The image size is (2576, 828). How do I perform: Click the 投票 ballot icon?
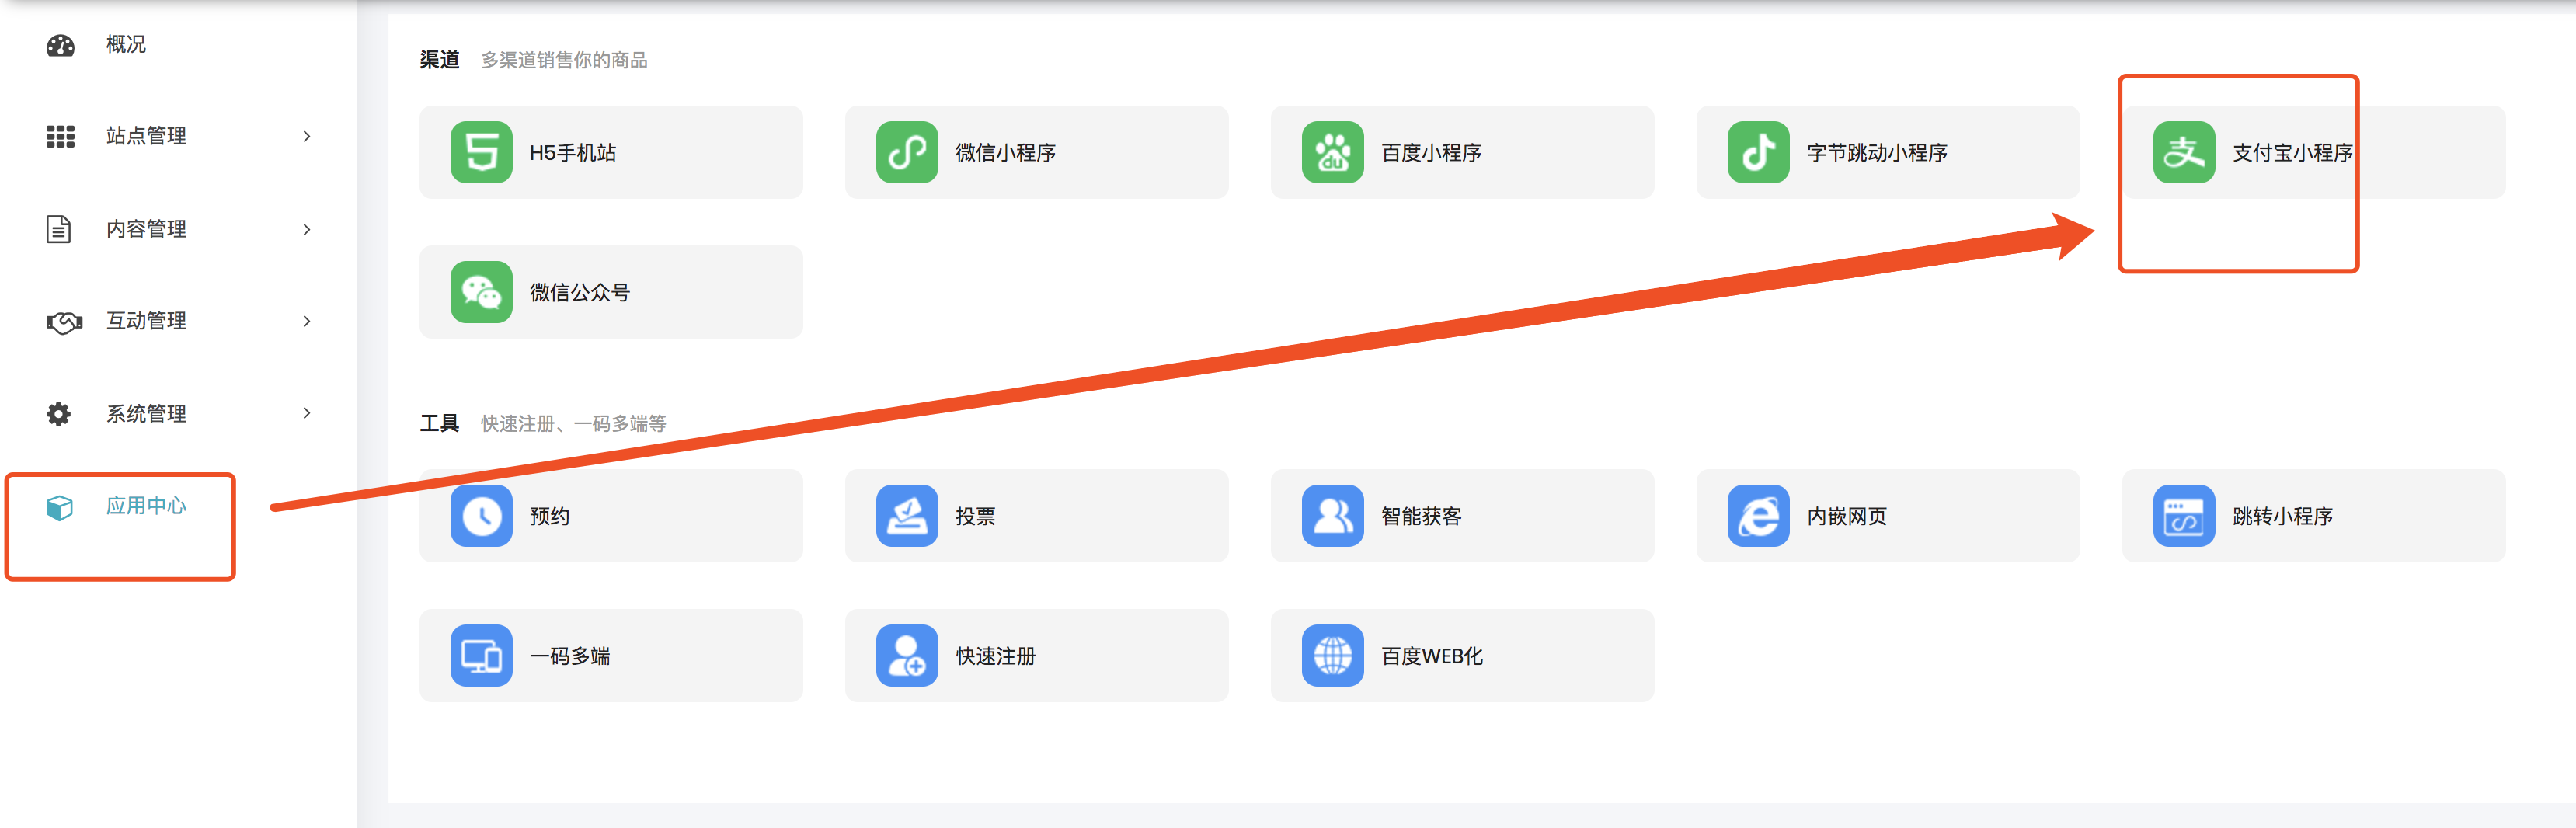(907, 516)
